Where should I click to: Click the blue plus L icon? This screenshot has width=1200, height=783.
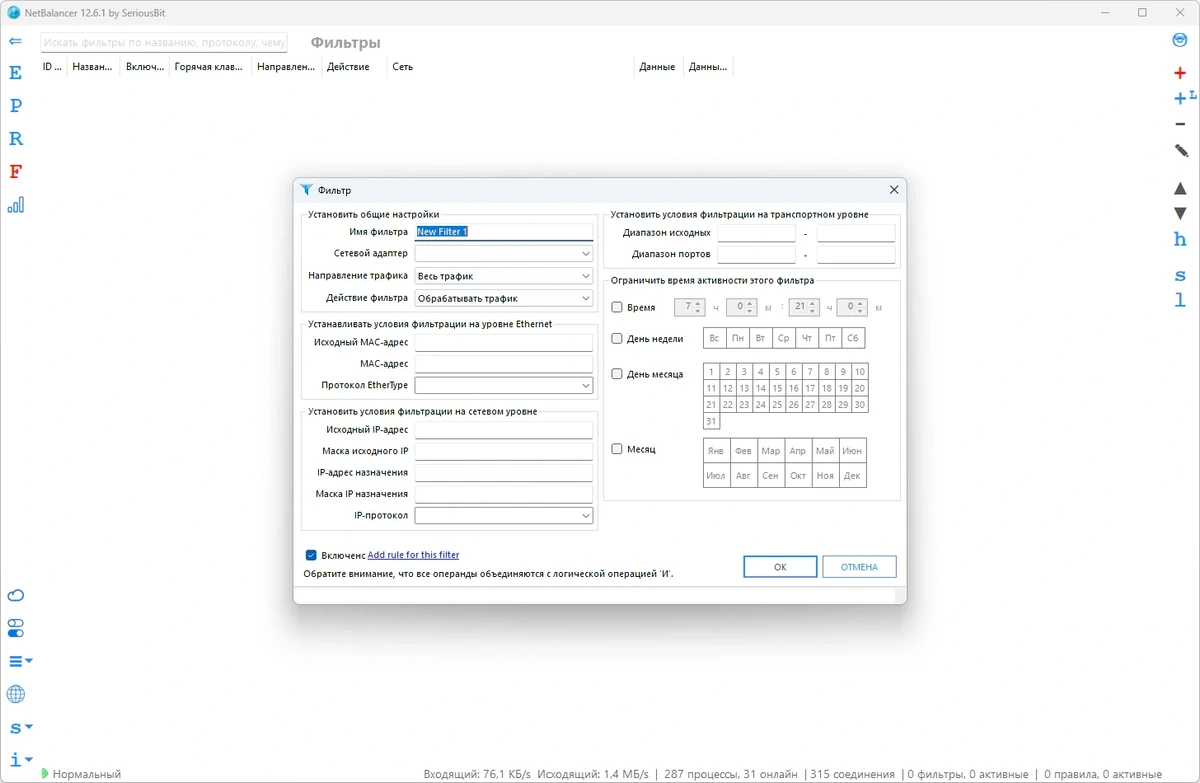tap(1184, 98)
